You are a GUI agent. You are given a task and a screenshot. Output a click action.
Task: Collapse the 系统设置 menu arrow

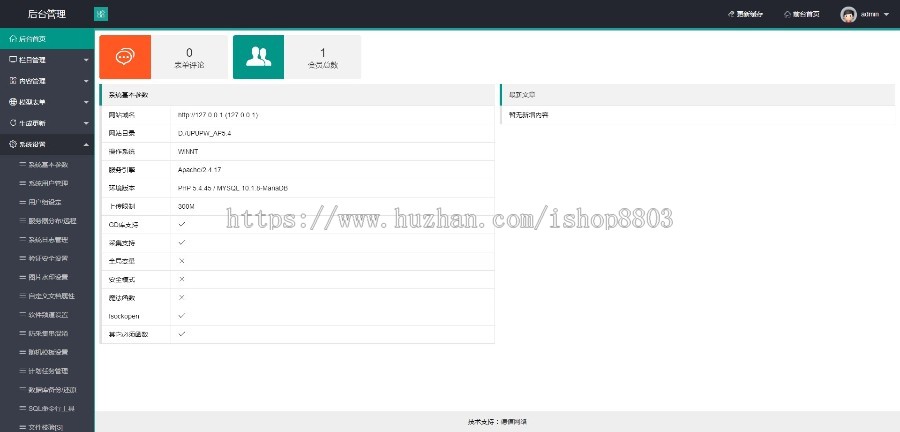[86, 145]
